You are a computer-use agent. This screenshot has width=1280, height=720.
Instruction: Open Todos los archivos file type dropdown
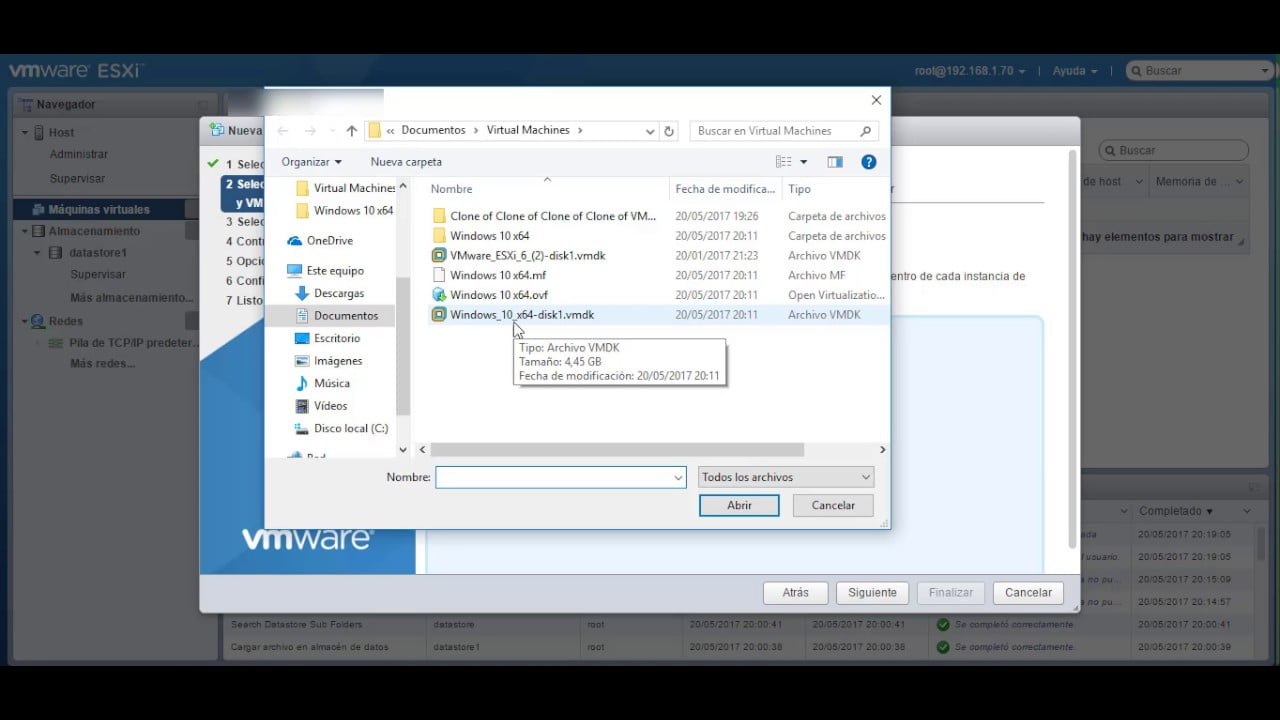(x=786, y=478)
